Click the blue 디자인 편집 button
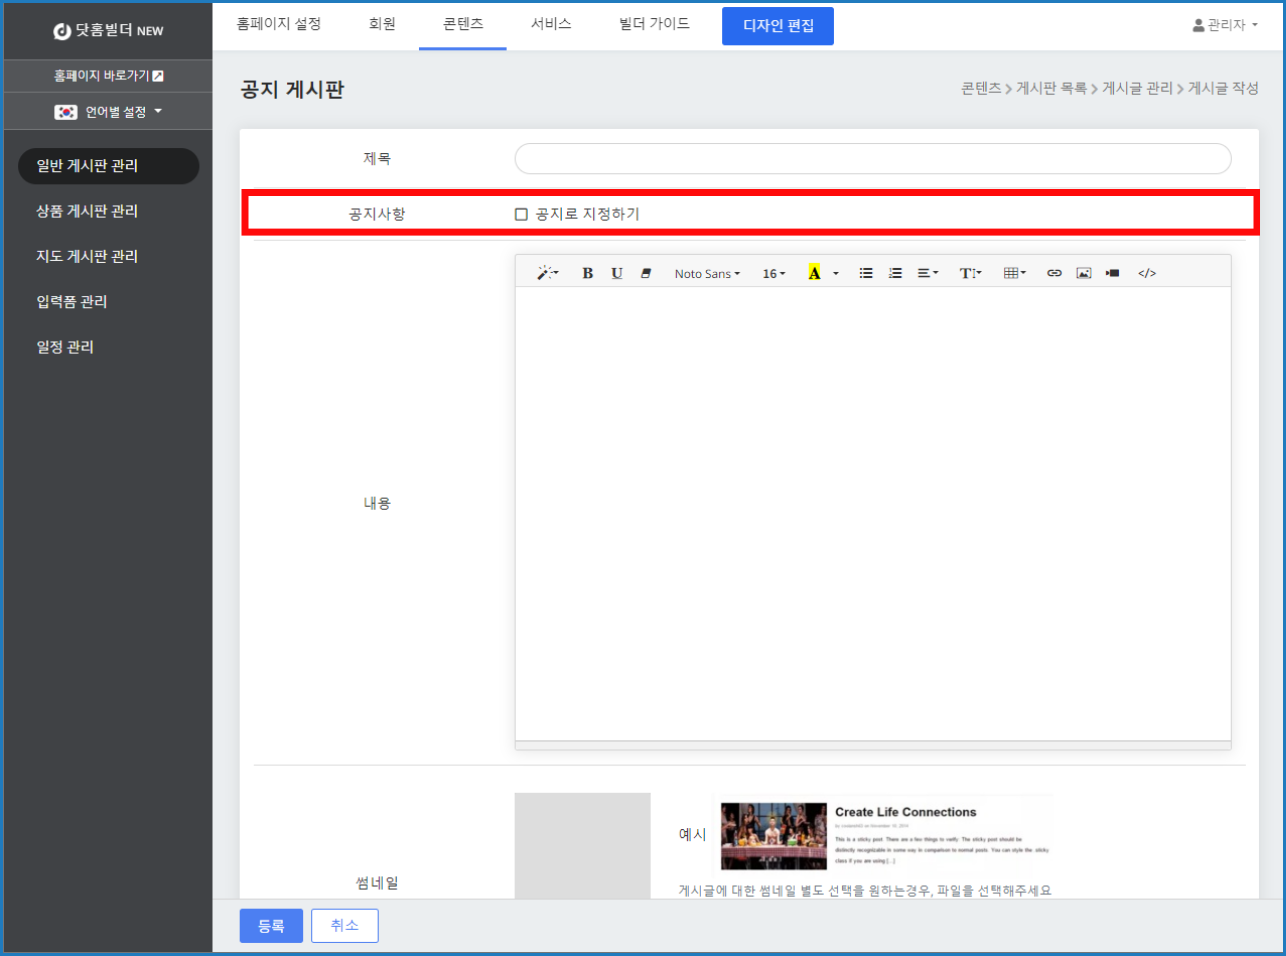 [778, 26]
